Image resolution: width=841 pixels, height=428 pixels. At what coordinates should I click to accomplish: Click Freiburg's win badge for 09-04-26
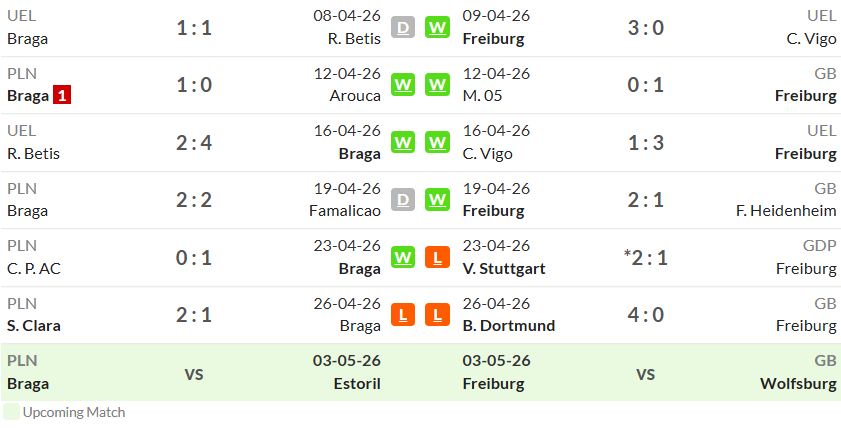coord(437,27)
